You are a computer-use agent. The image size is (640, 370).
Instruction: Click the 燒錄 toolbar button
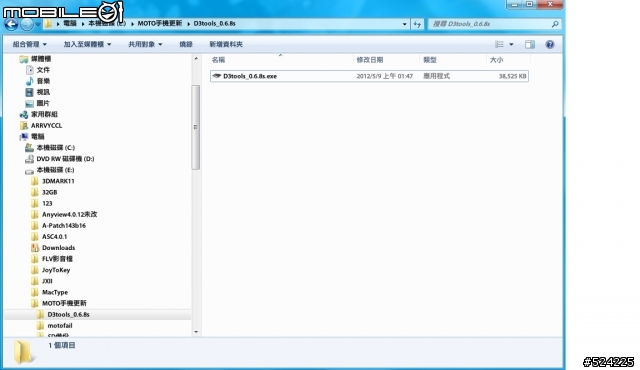(x=186, y=44)
